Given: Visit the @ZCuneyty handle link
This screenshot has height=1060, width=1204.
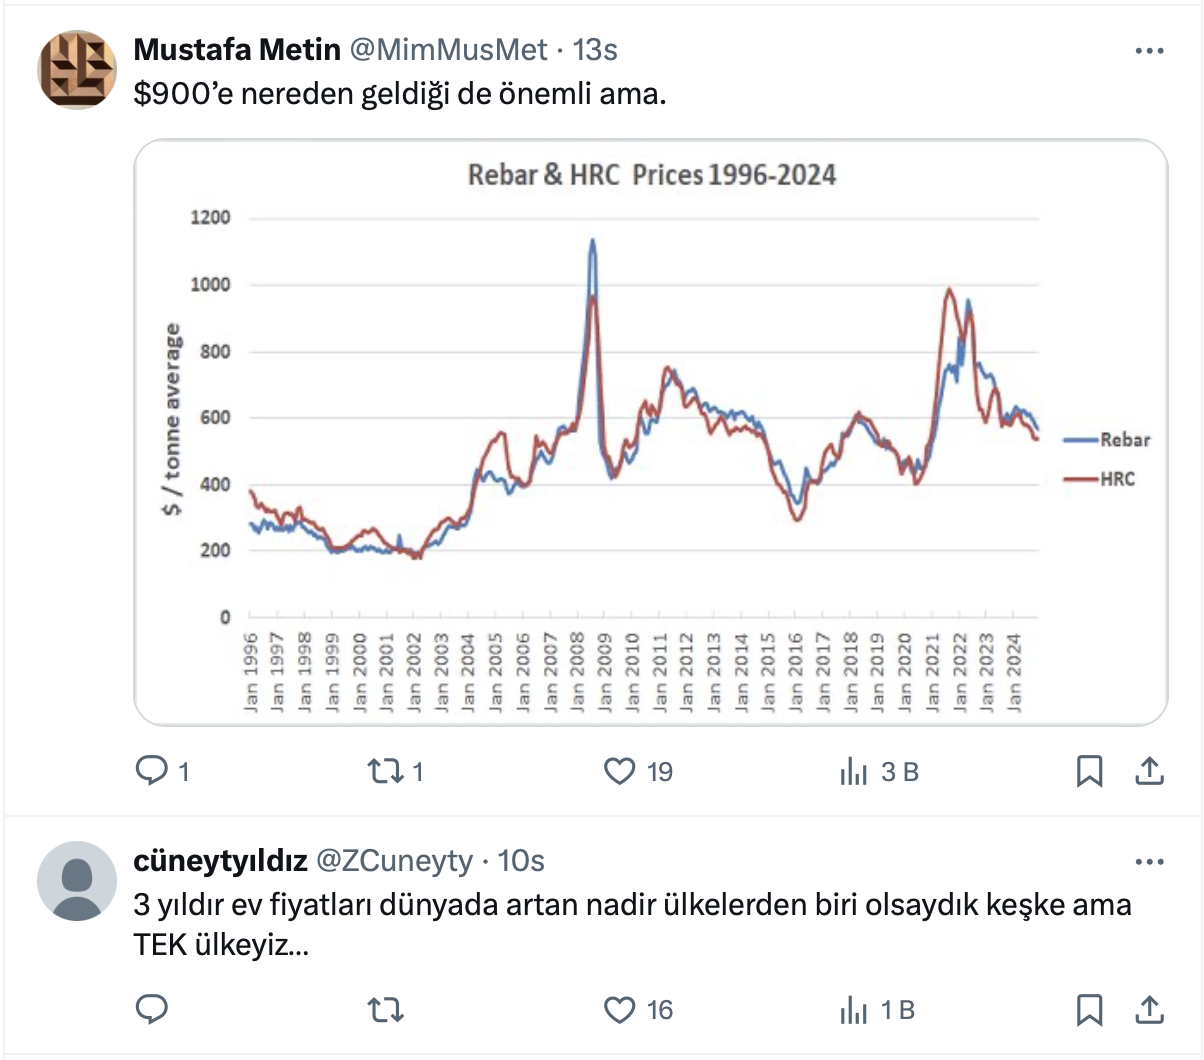Looking at the screenshot, I should (394, 861).
